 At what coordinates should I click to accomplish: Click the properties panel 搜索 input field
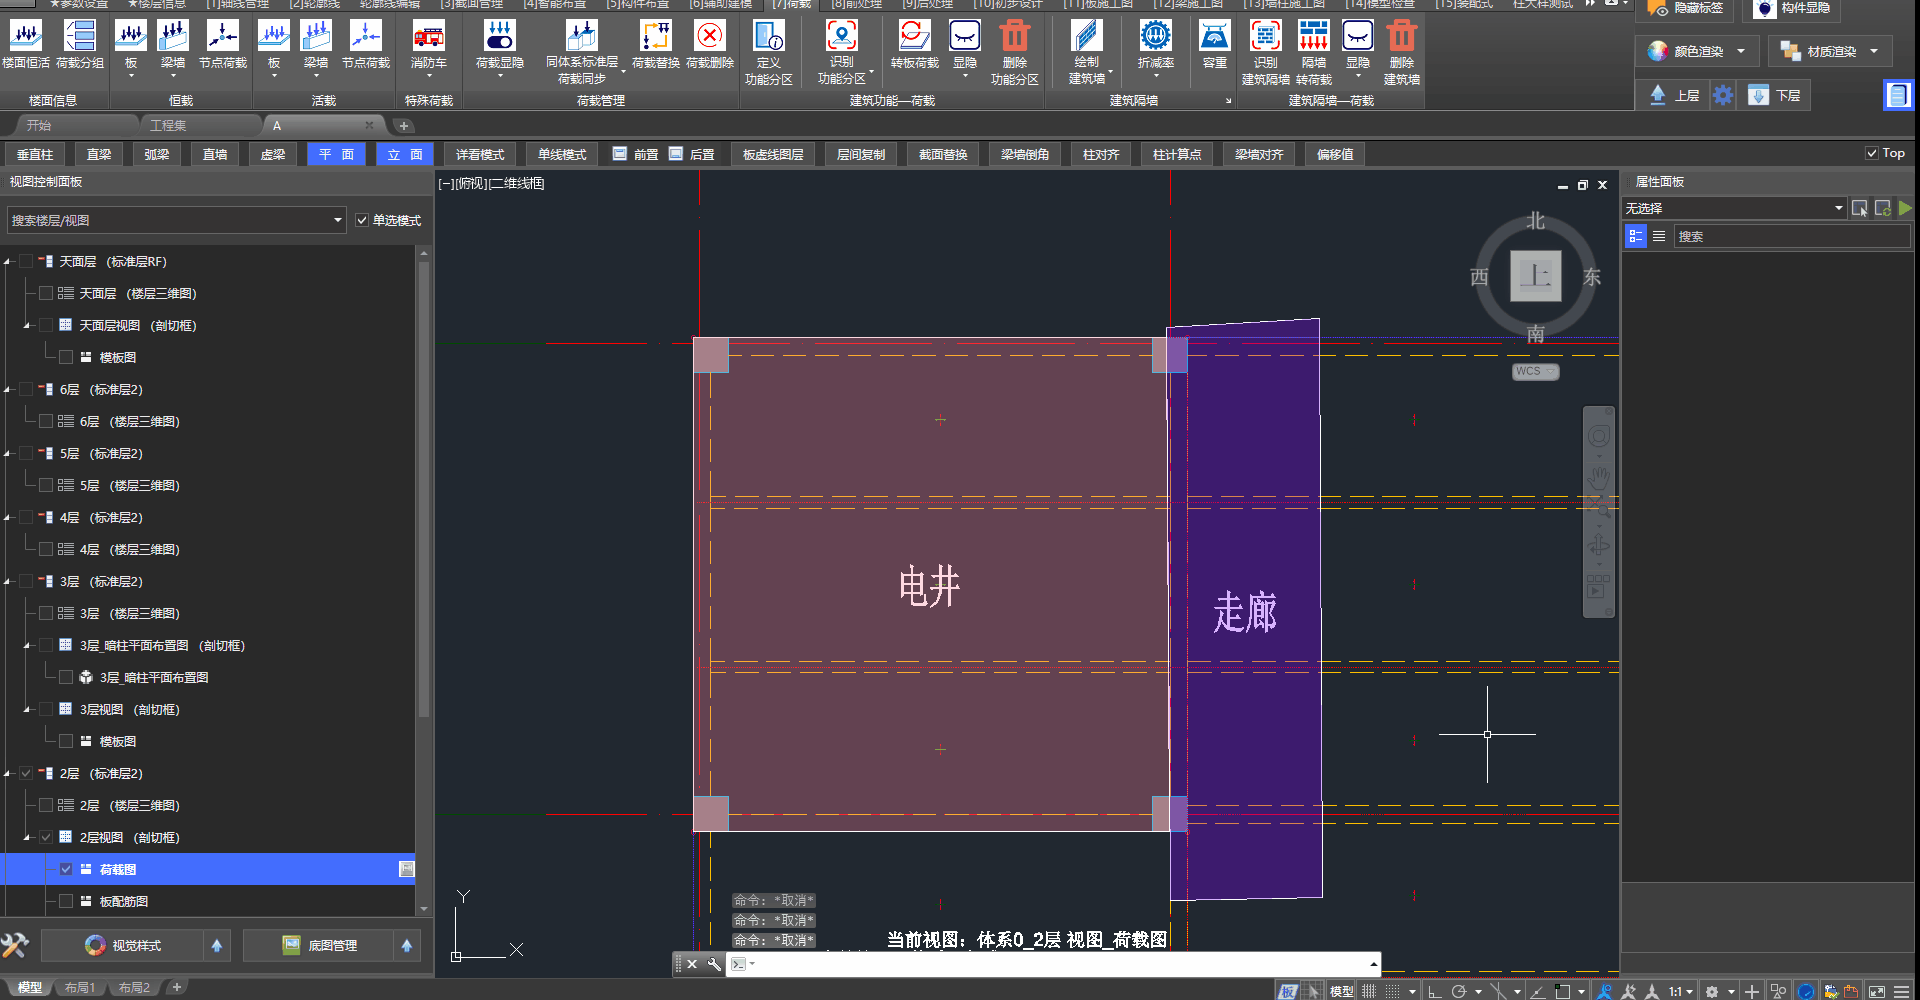tap(1790, 236)
